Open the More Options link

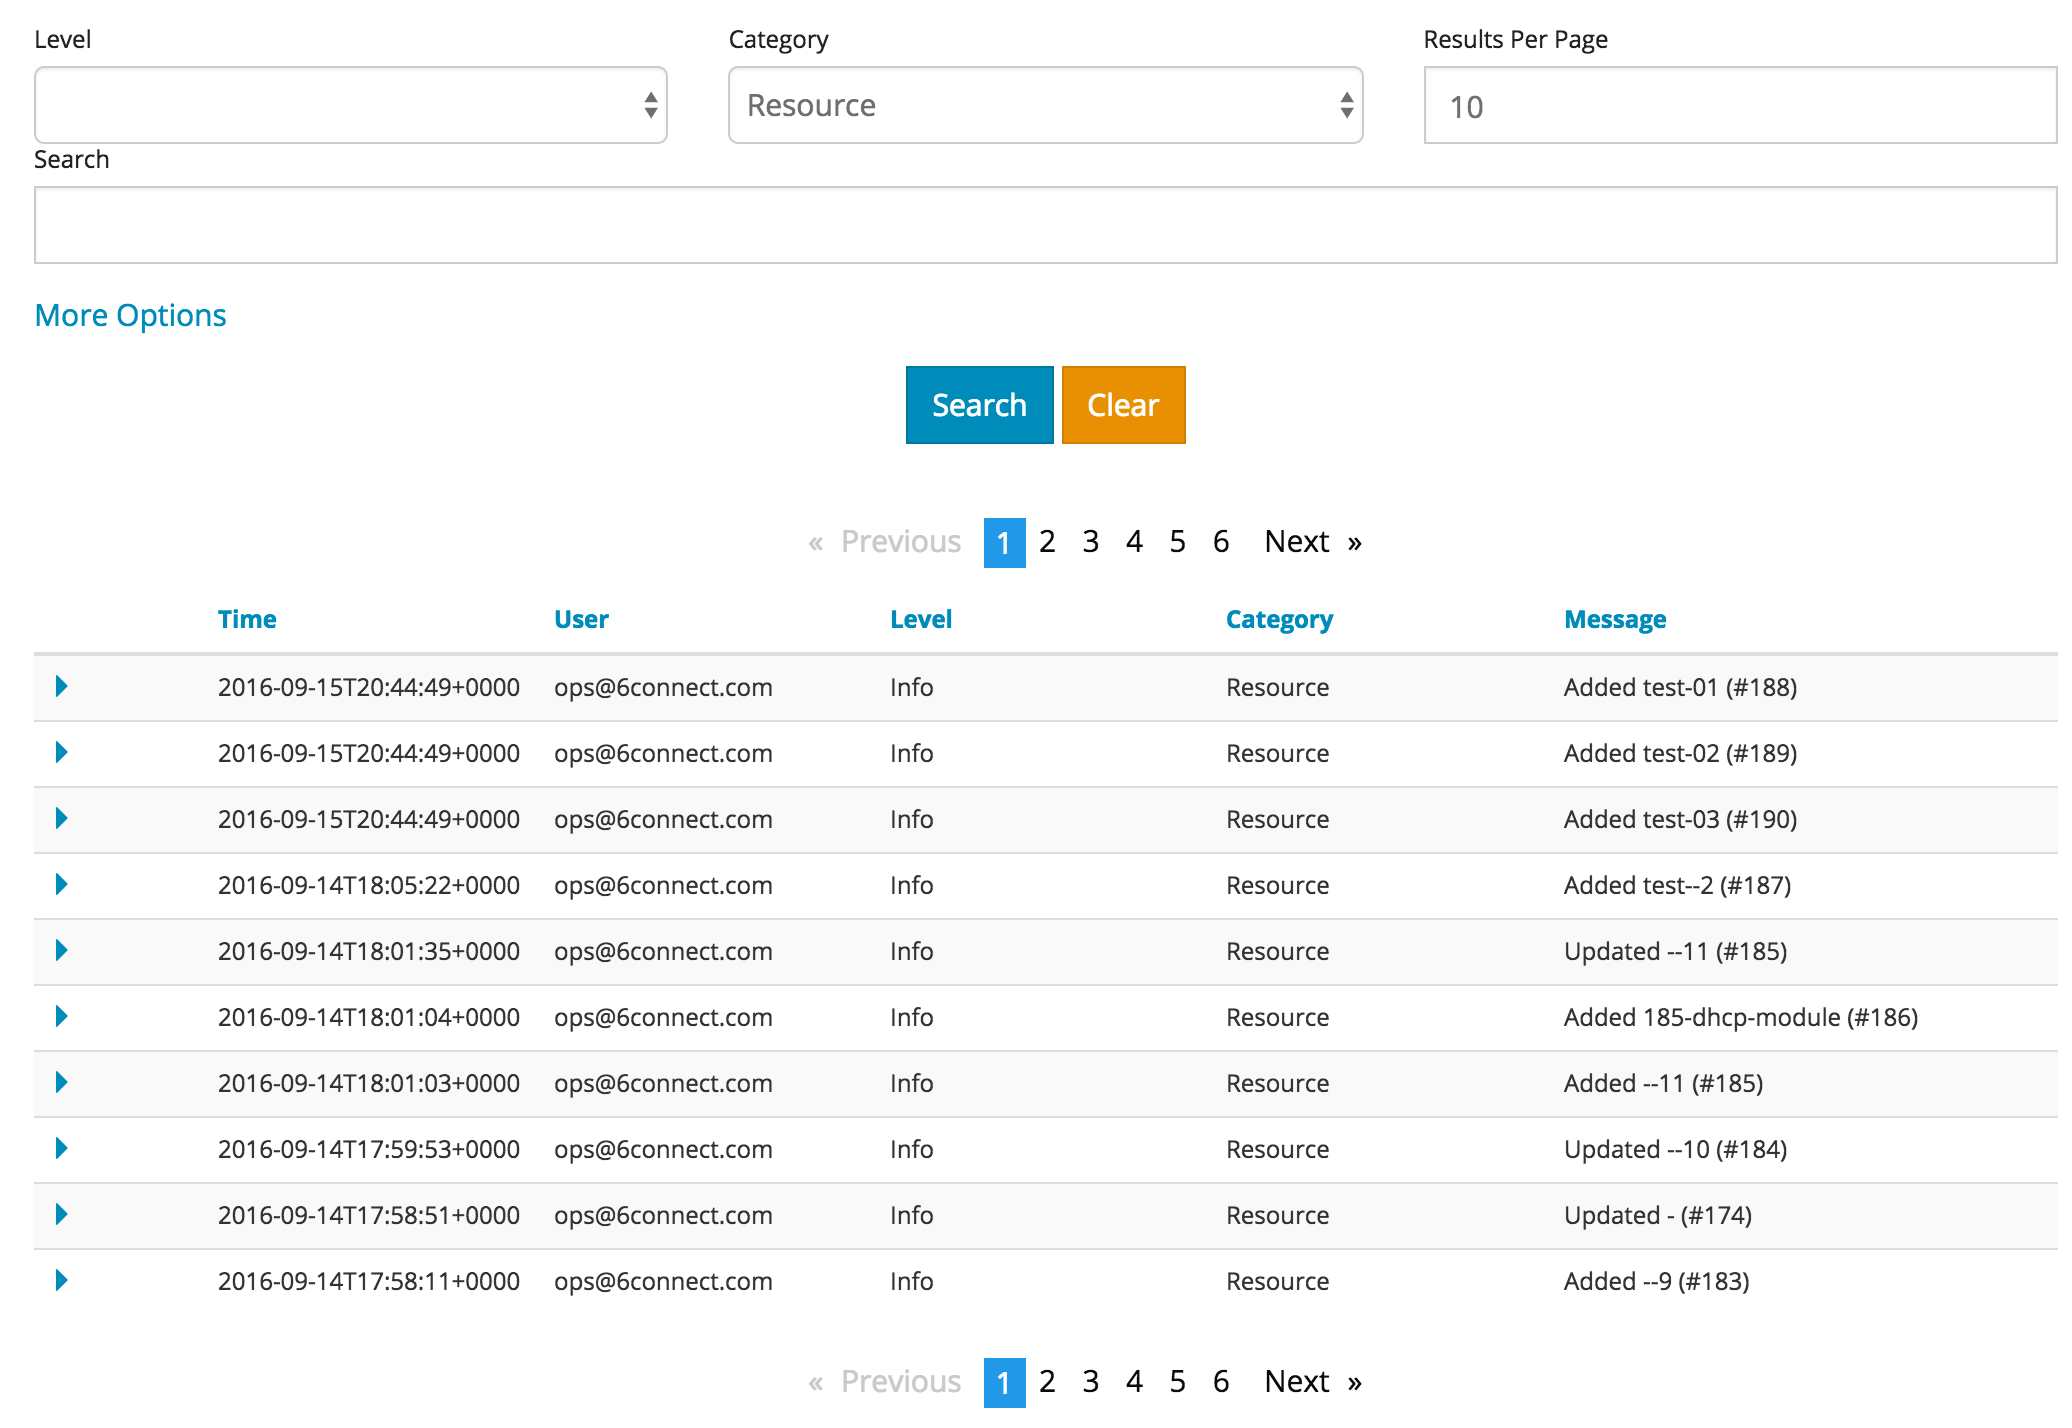point(130,315)
